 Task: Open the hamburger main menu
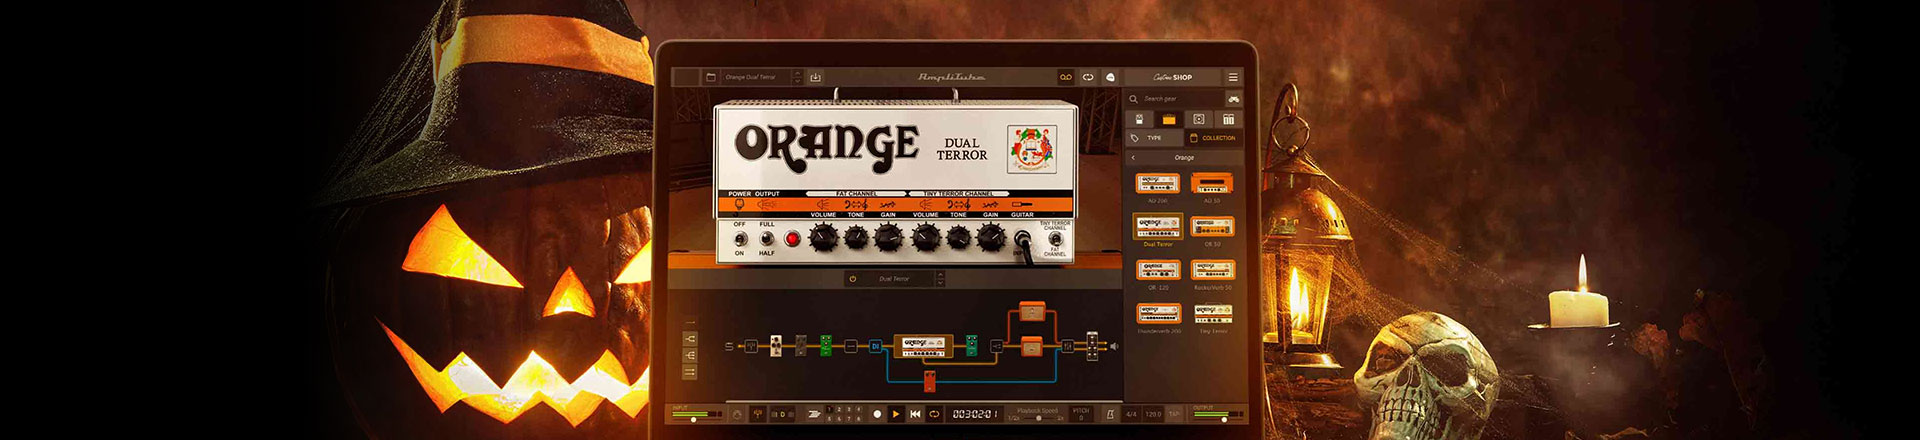pos(1233,77)
